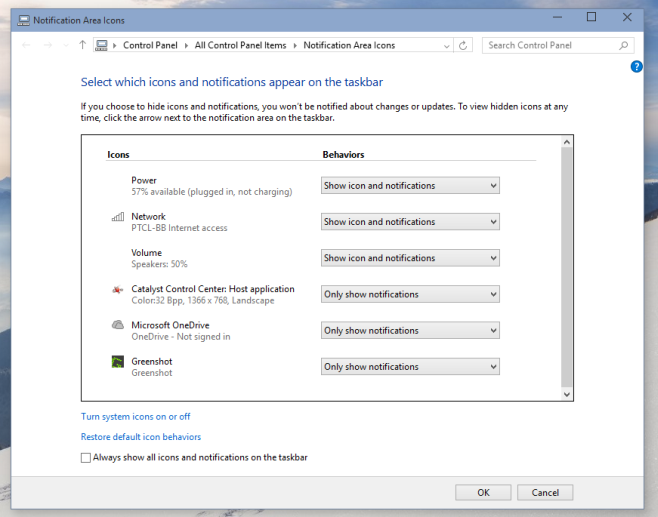658x517 pixels.
Task: Click the Forward navigation arrow
Action: [48, 45]
